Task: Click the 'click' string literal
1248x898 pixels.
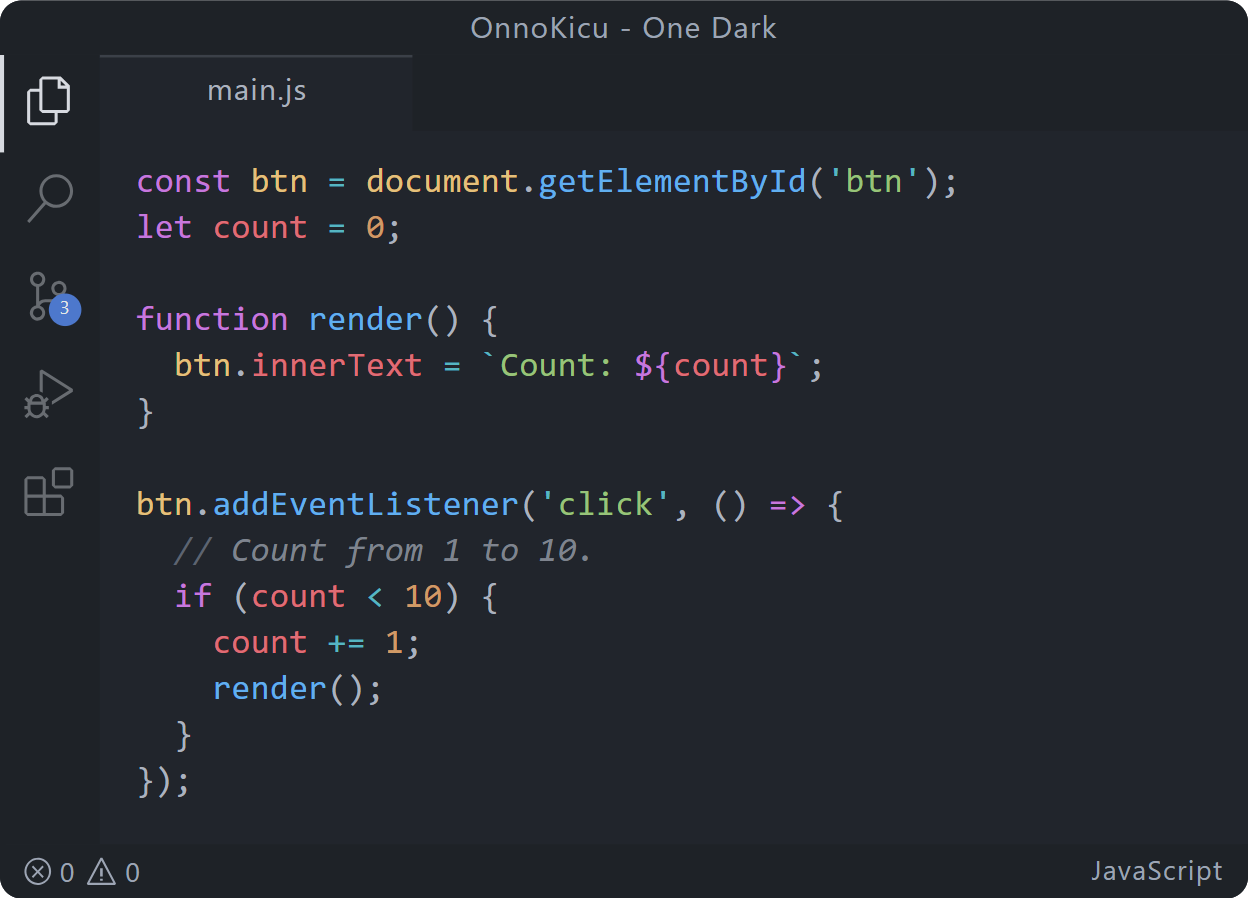Action: tap(604, 504)
